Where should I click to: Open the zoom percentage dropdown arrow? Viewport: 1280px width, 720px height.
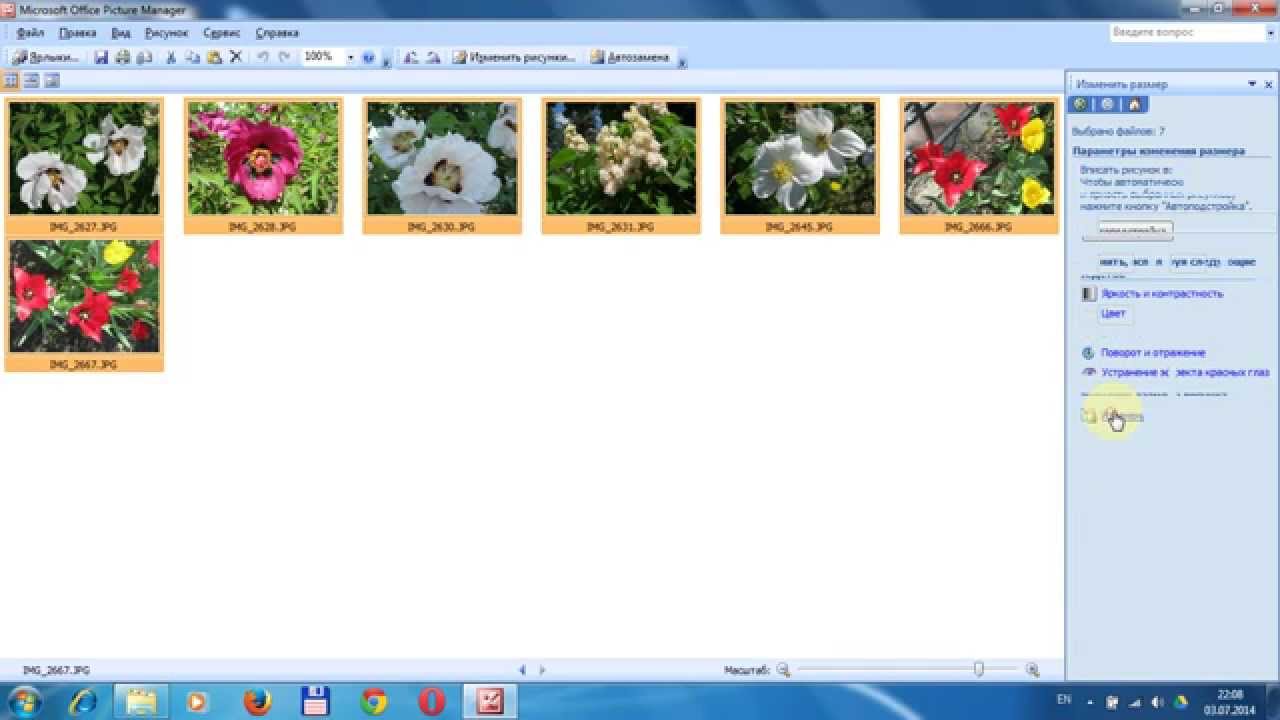tap(350, 57)
